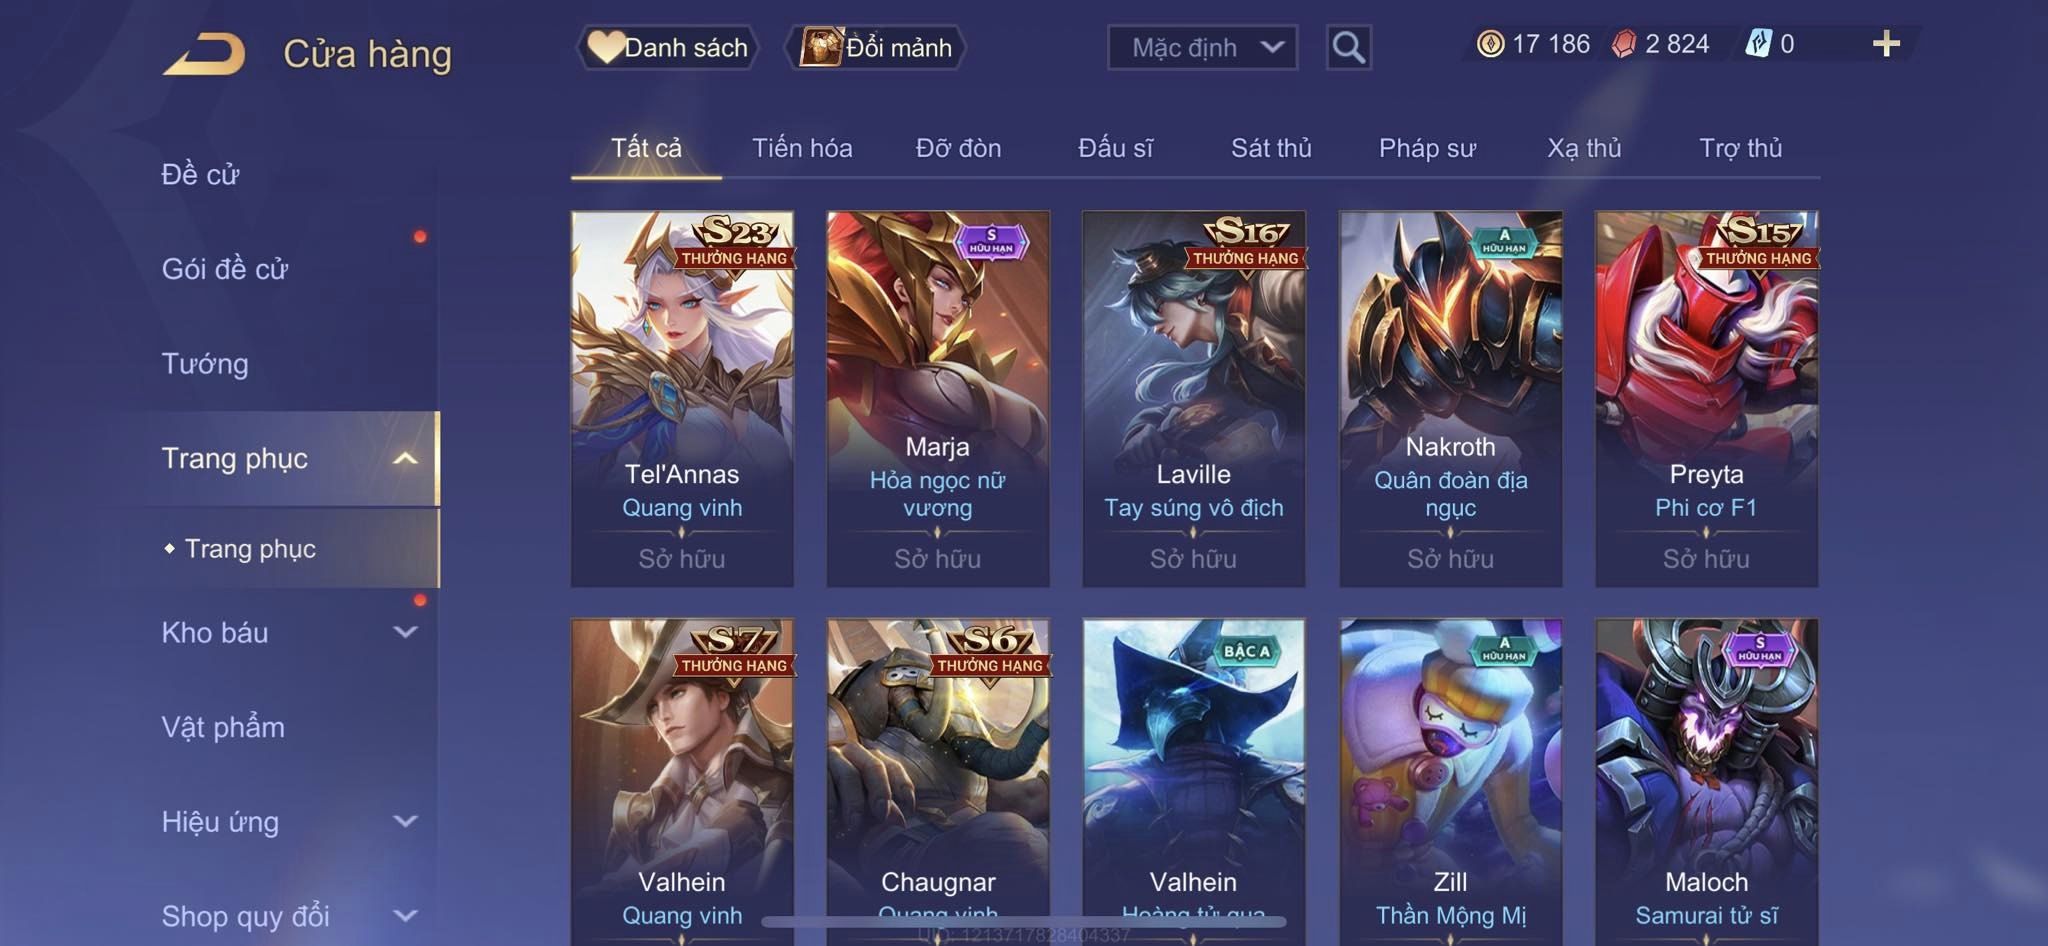Image resolution: width=2048 pixels, height=946 pixels.
Task: Open the Đổi mảnh fragment exchange
Action: tap(876, 47)
